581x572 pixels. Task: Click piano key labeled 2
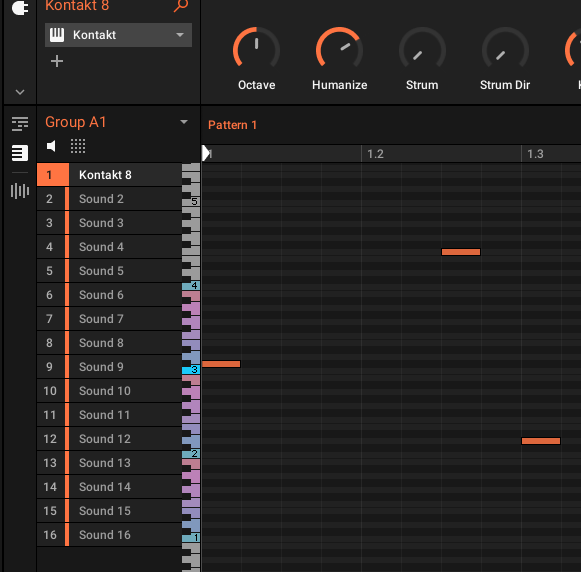pyautogui.click(x=191, y=453)
